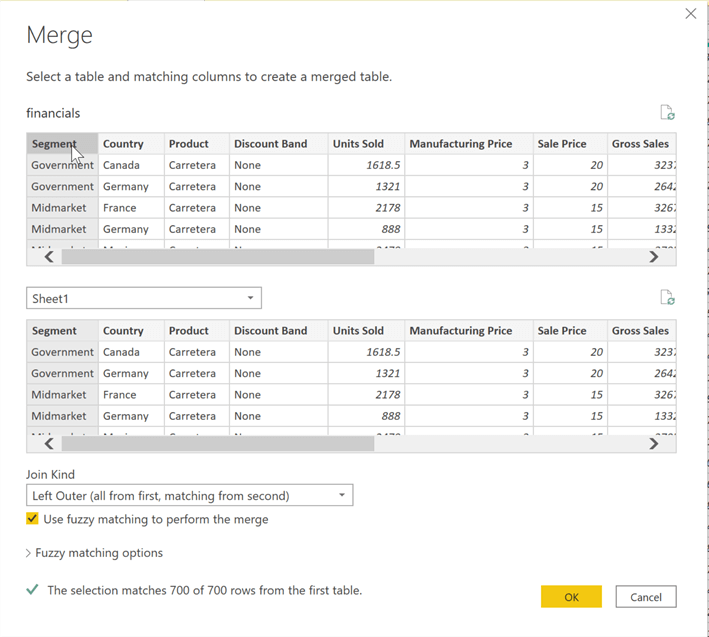This screenshot has width=709, height=637.
Task: Click the refresh preview icon for Sheet1 table
Action: click(x=667, y=298)
